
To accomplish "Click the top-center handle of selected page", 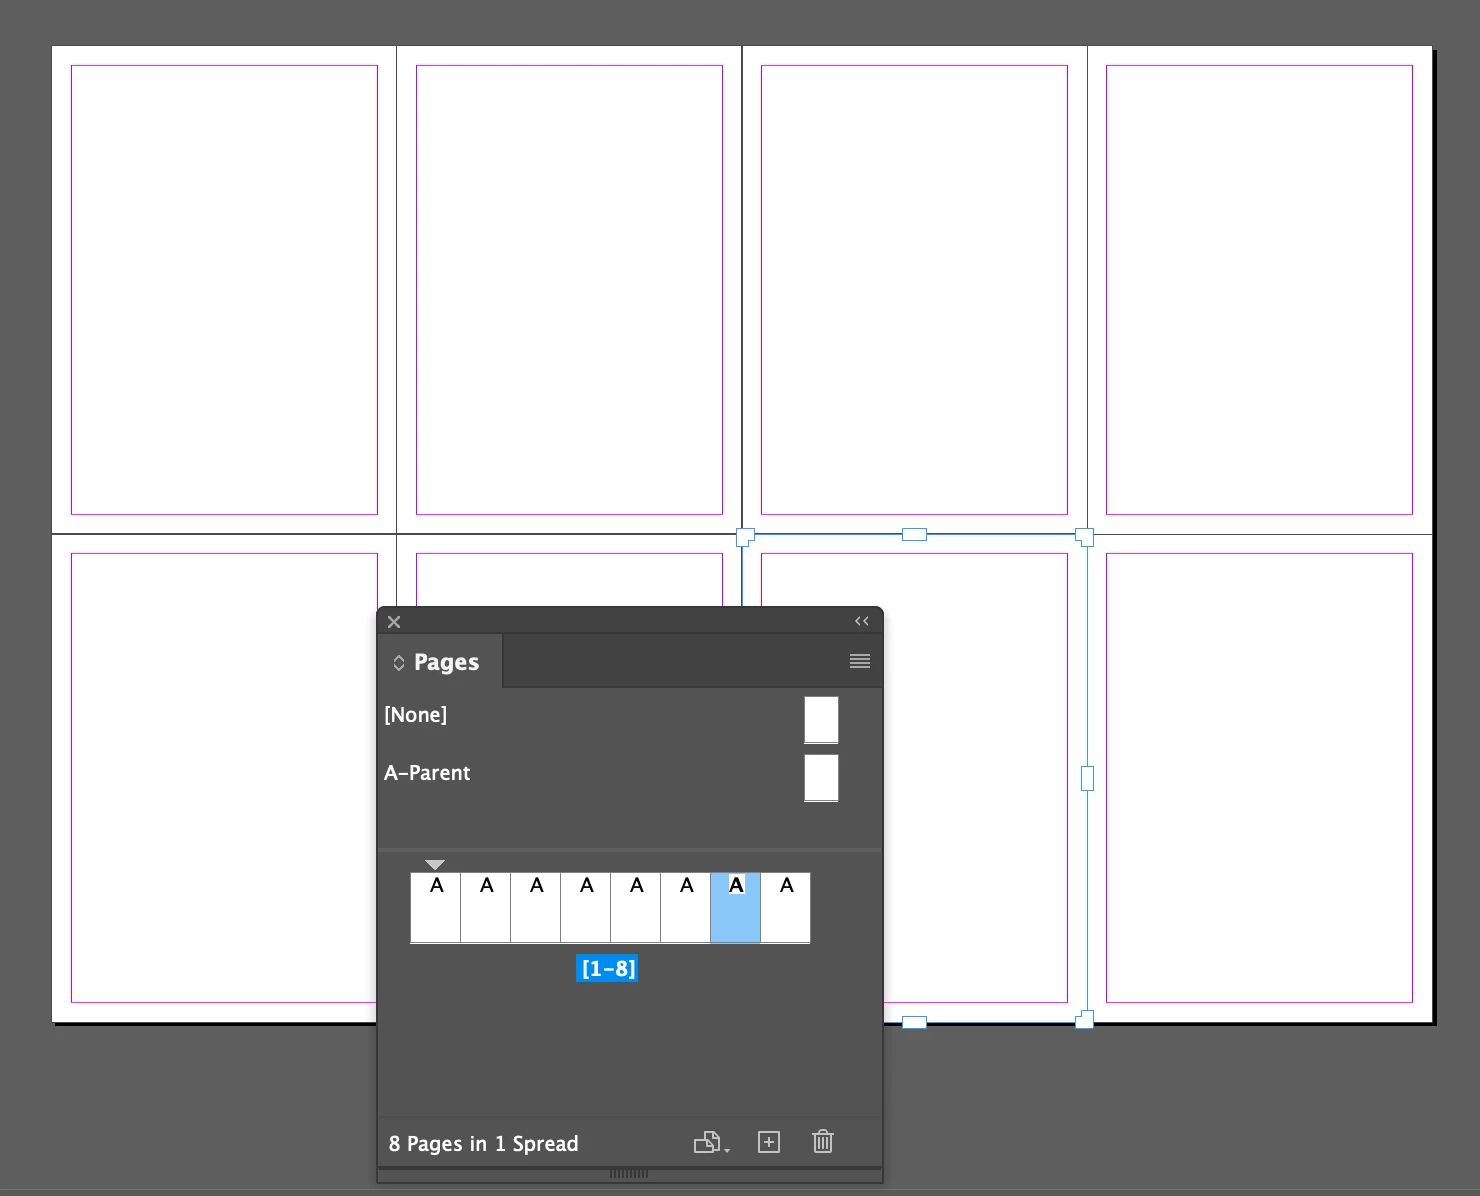I will coord(914,535).
